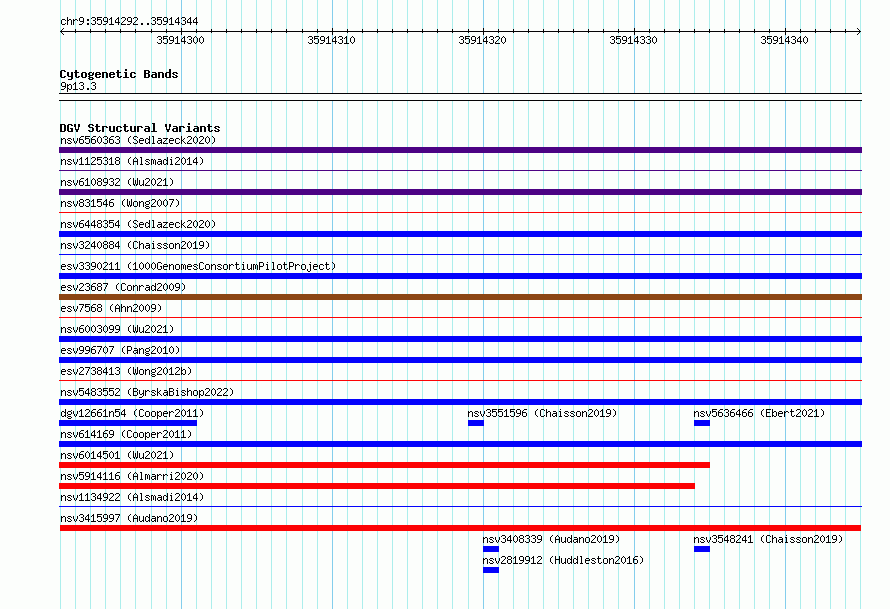Click nsv2819912 (Huddleston2016) label

tap(563, 560)
